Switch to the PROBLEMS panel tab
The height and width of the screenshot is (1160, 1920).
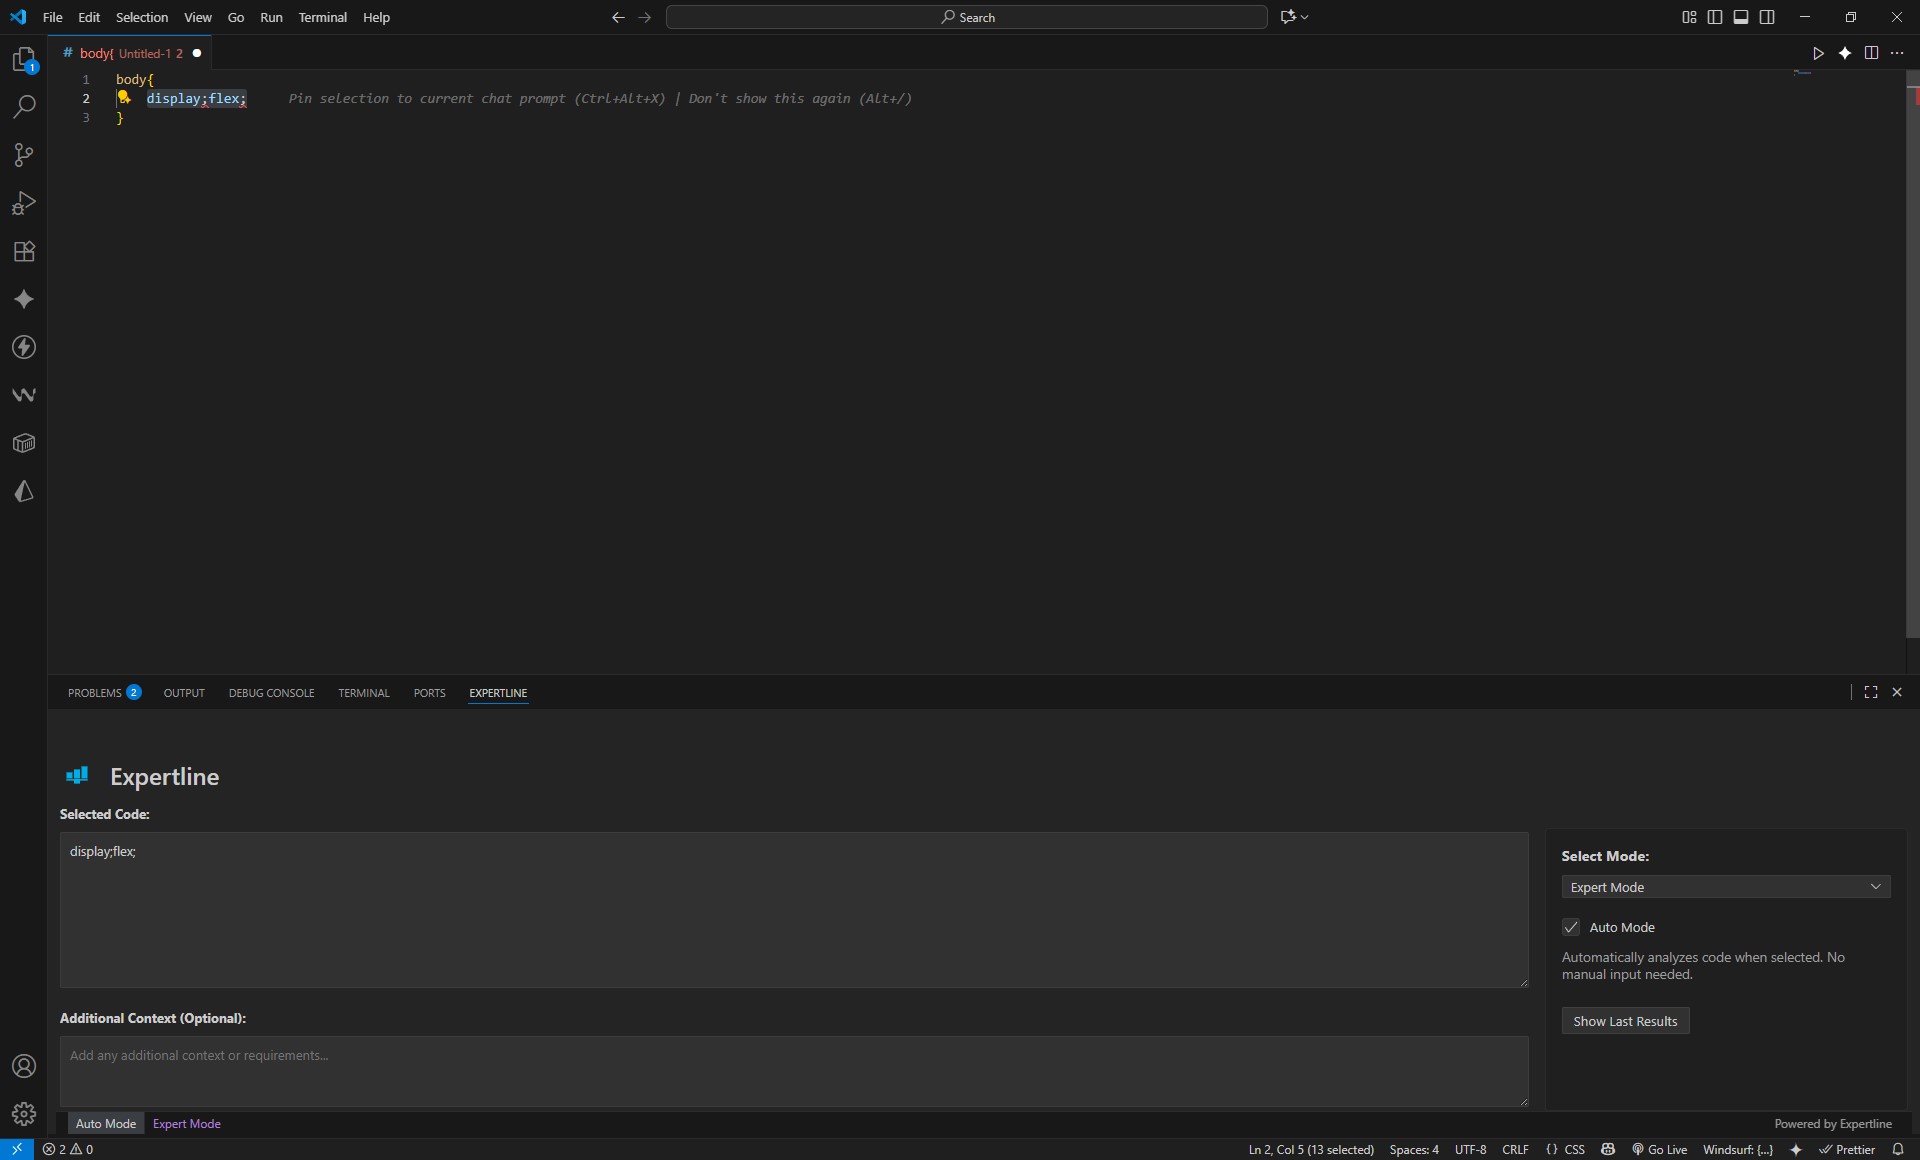coord(95,693)
